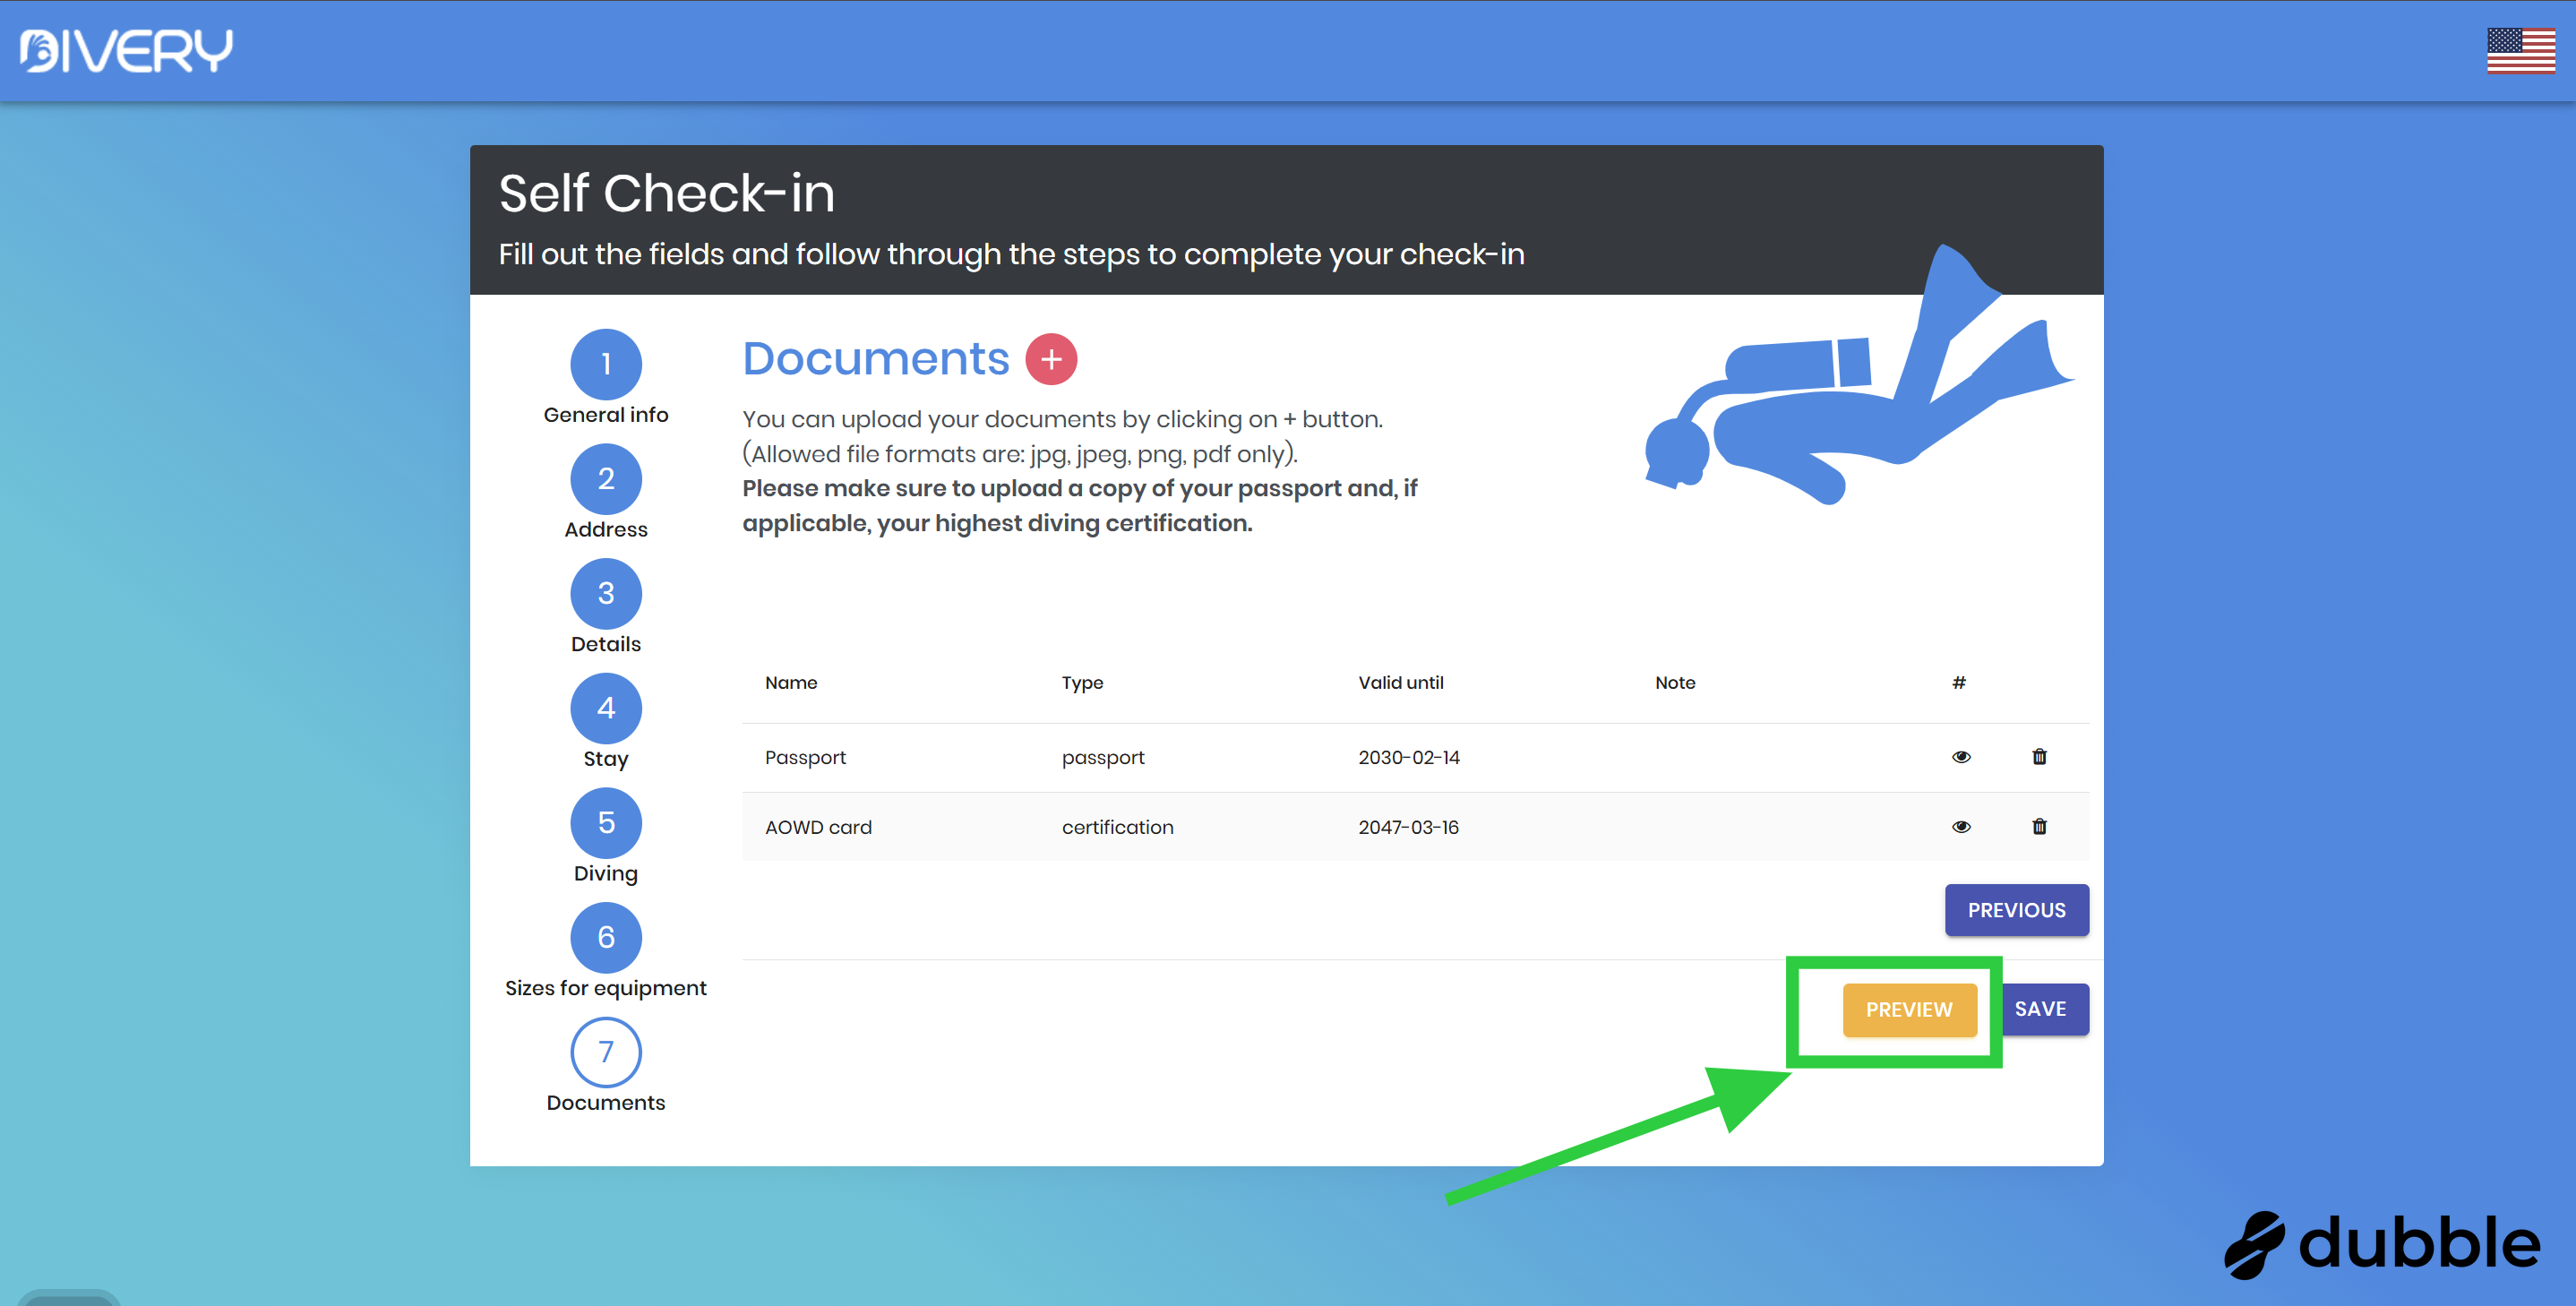2576x1306 pixels.
Task: Go to step 1 General info
Action: pos(606,364)
